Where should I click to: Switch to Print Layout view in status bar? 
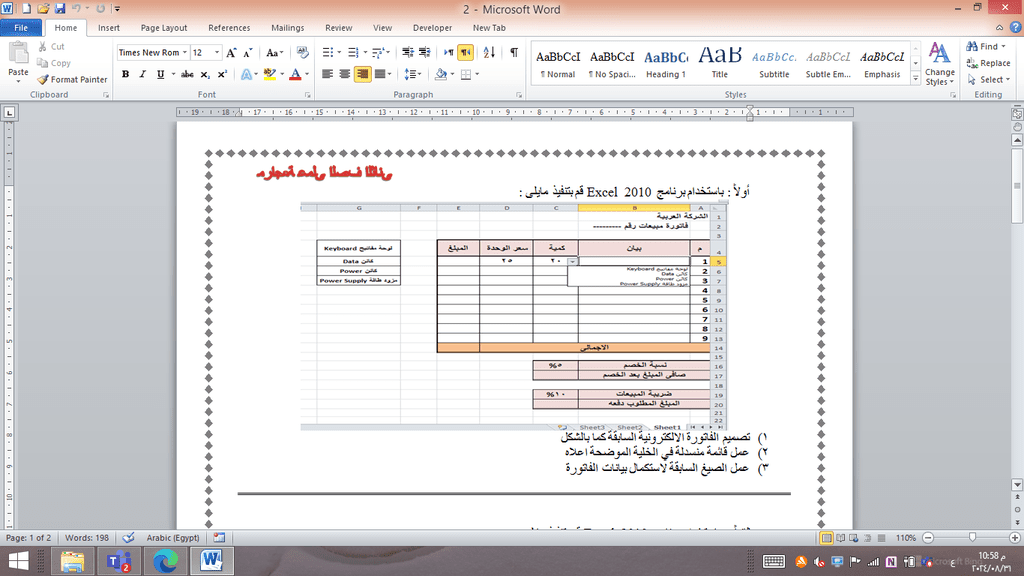point(827,537)
